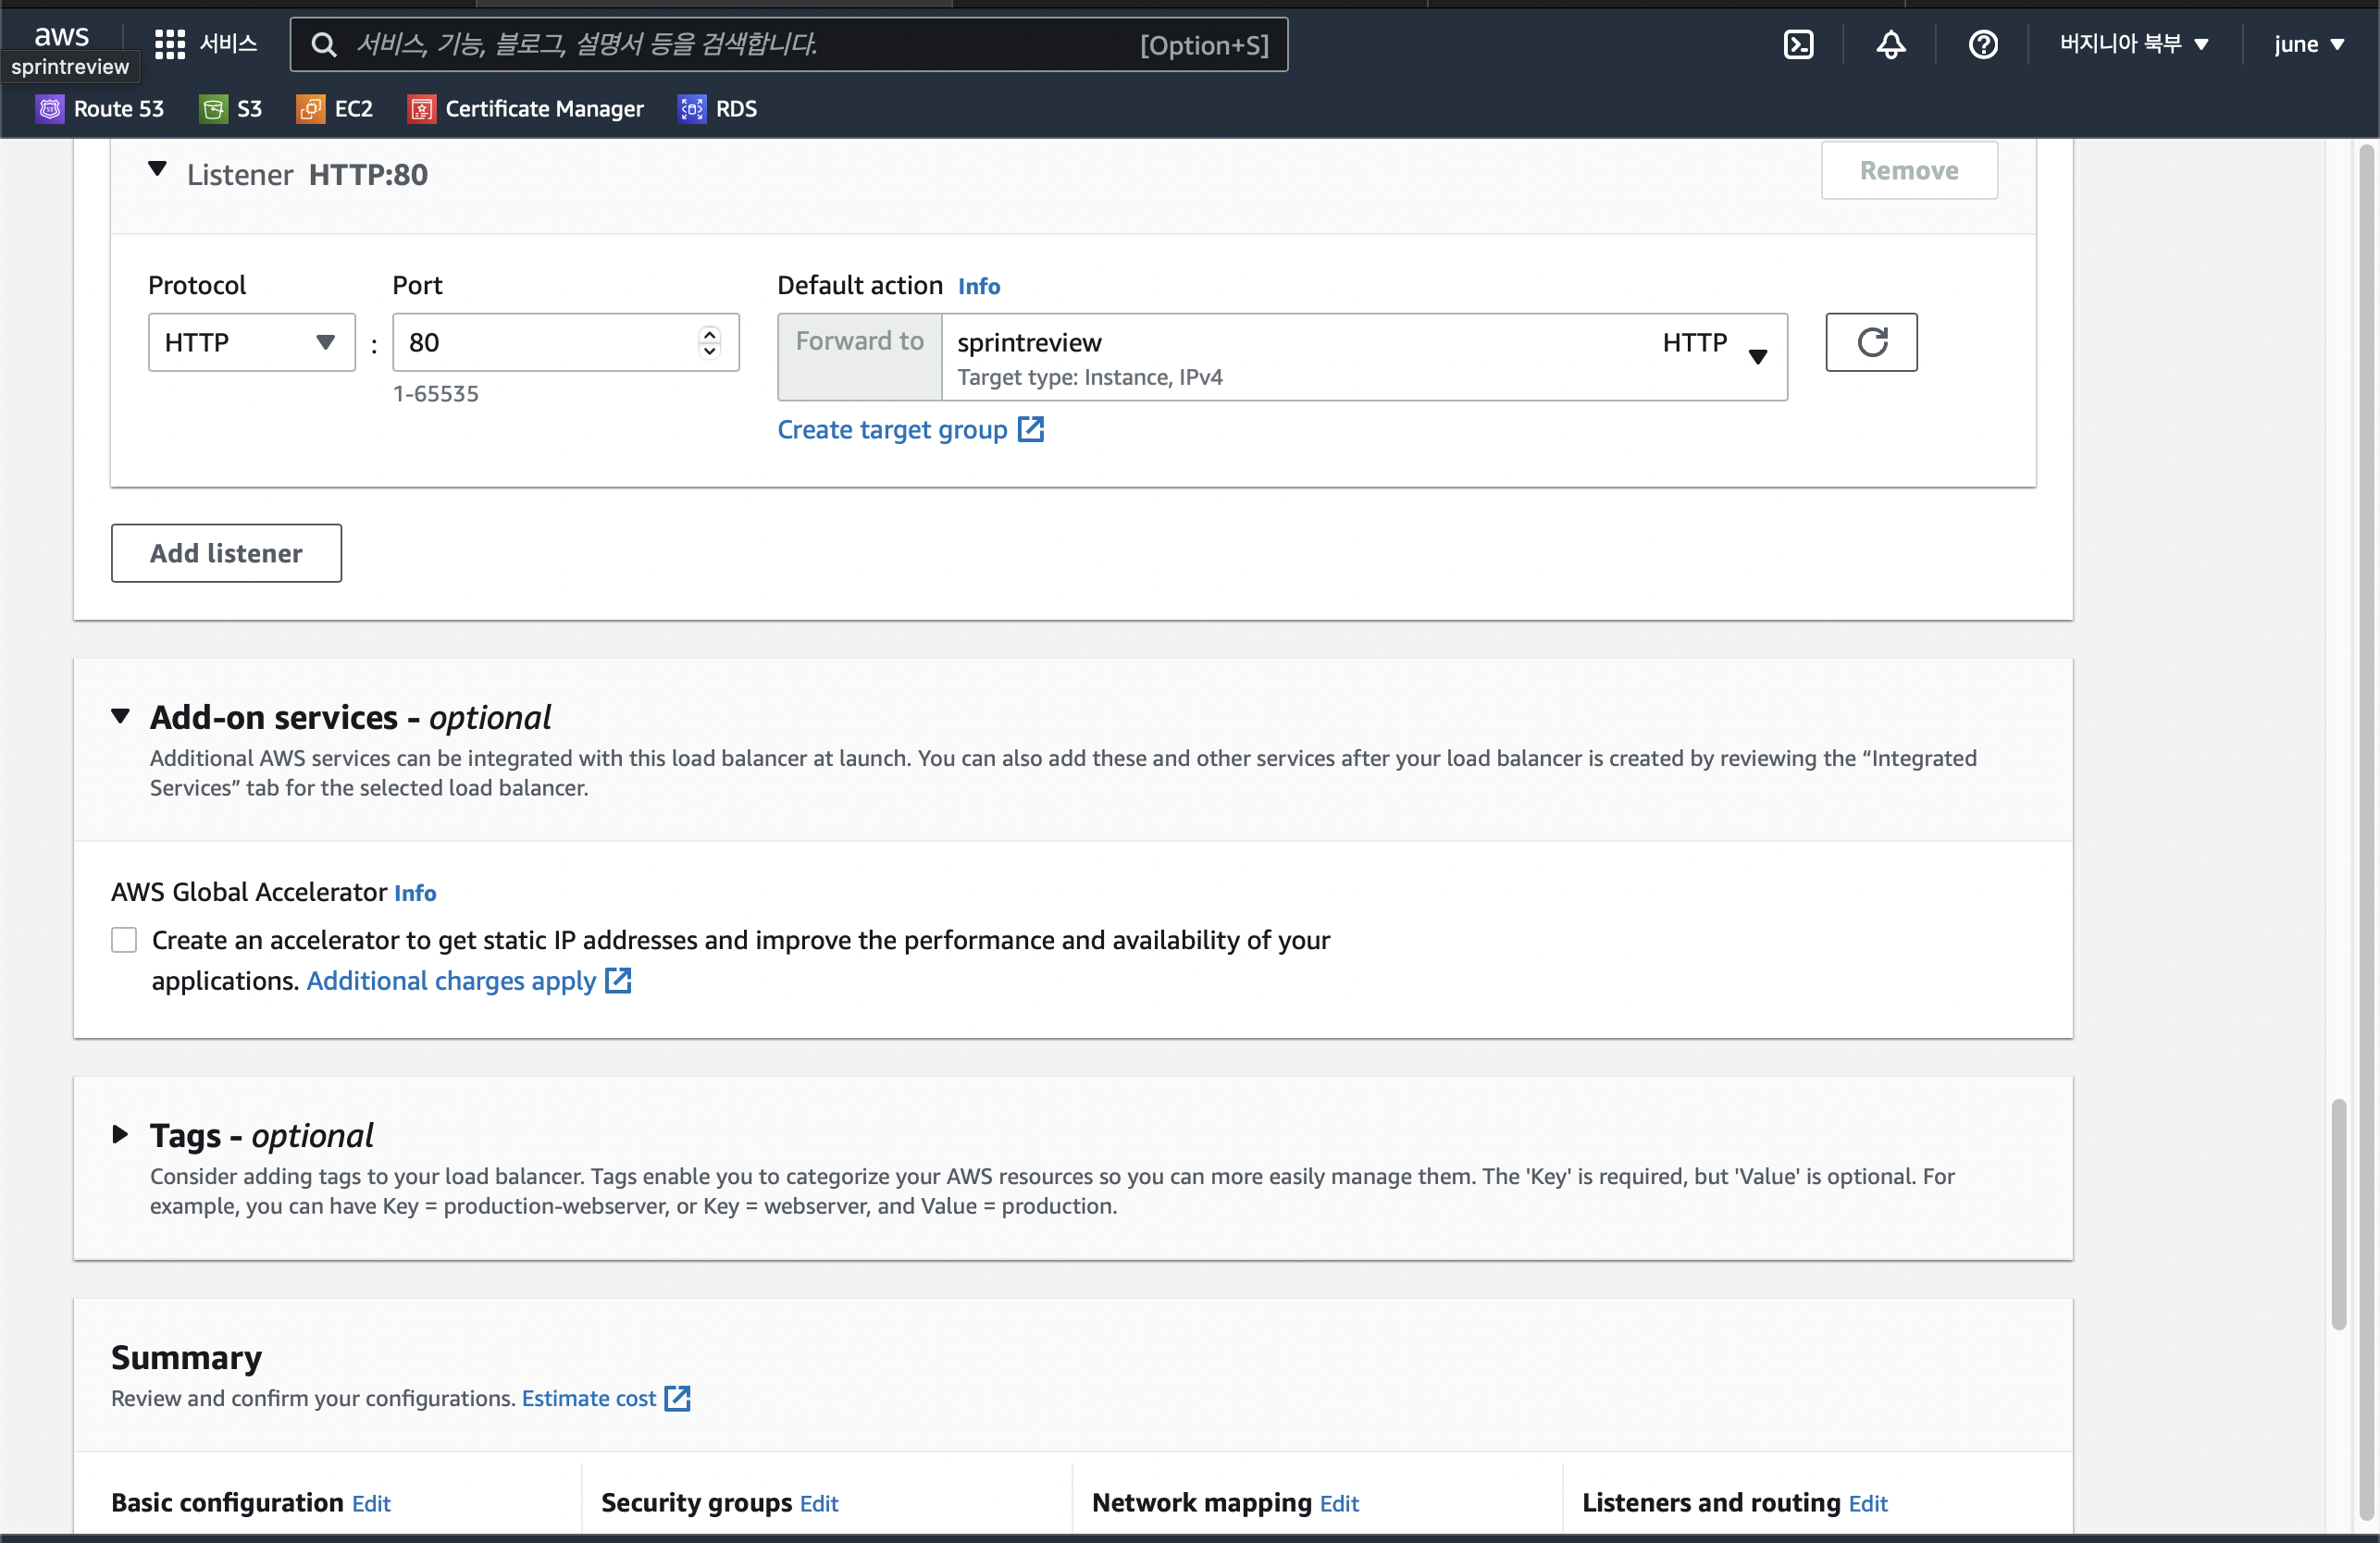Open Certificate Manager from favorites bar
This screenshot has width=2380, height=1543.
pyautogui.click(x=526, y=108)
